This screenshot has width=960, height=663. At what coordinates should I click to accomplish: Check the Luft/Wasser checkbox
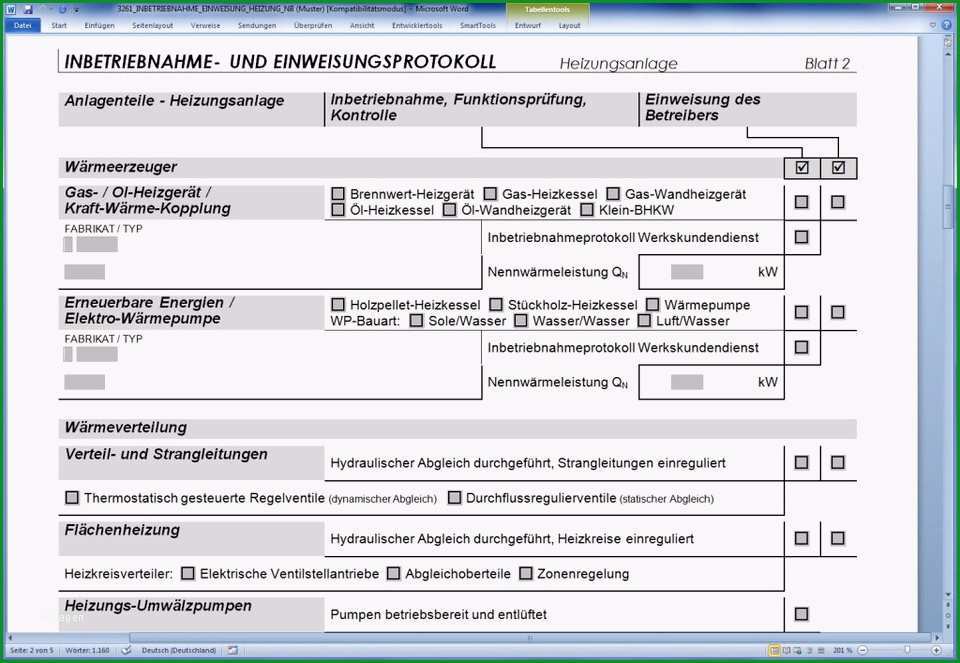click(x=644, y=320)
